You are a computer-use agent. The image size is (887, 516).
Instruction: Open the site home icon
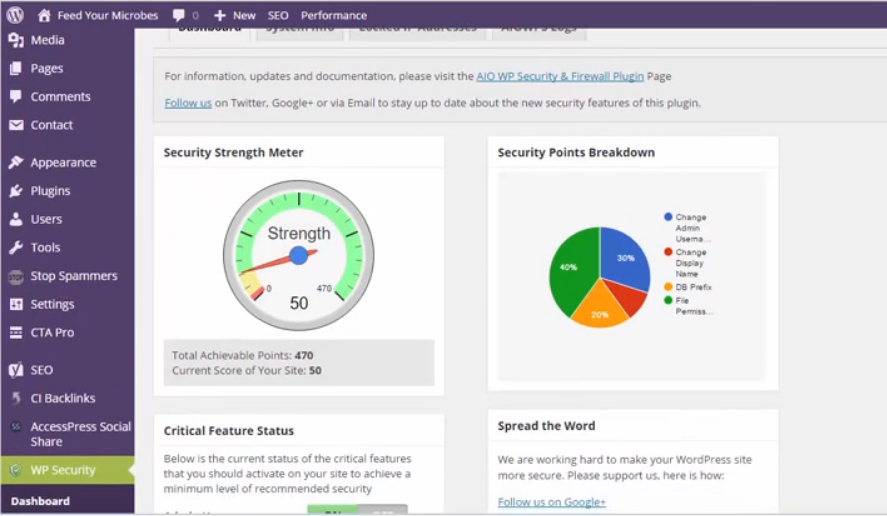pyautogui.click(x=44, y=15)
